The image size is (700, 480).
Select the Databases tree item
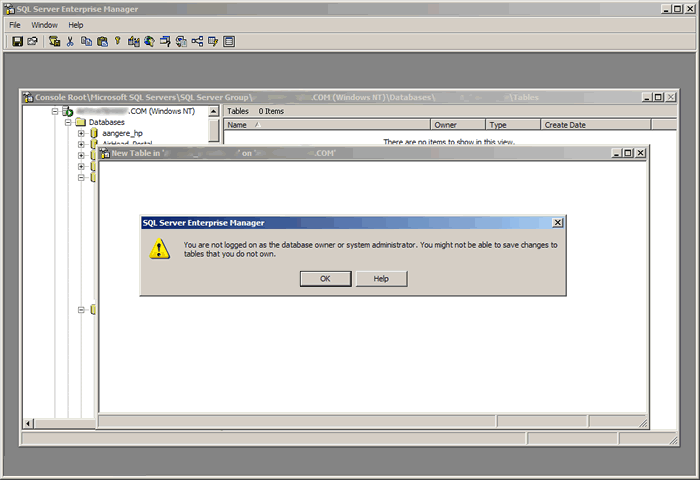(x=107, y=122)
